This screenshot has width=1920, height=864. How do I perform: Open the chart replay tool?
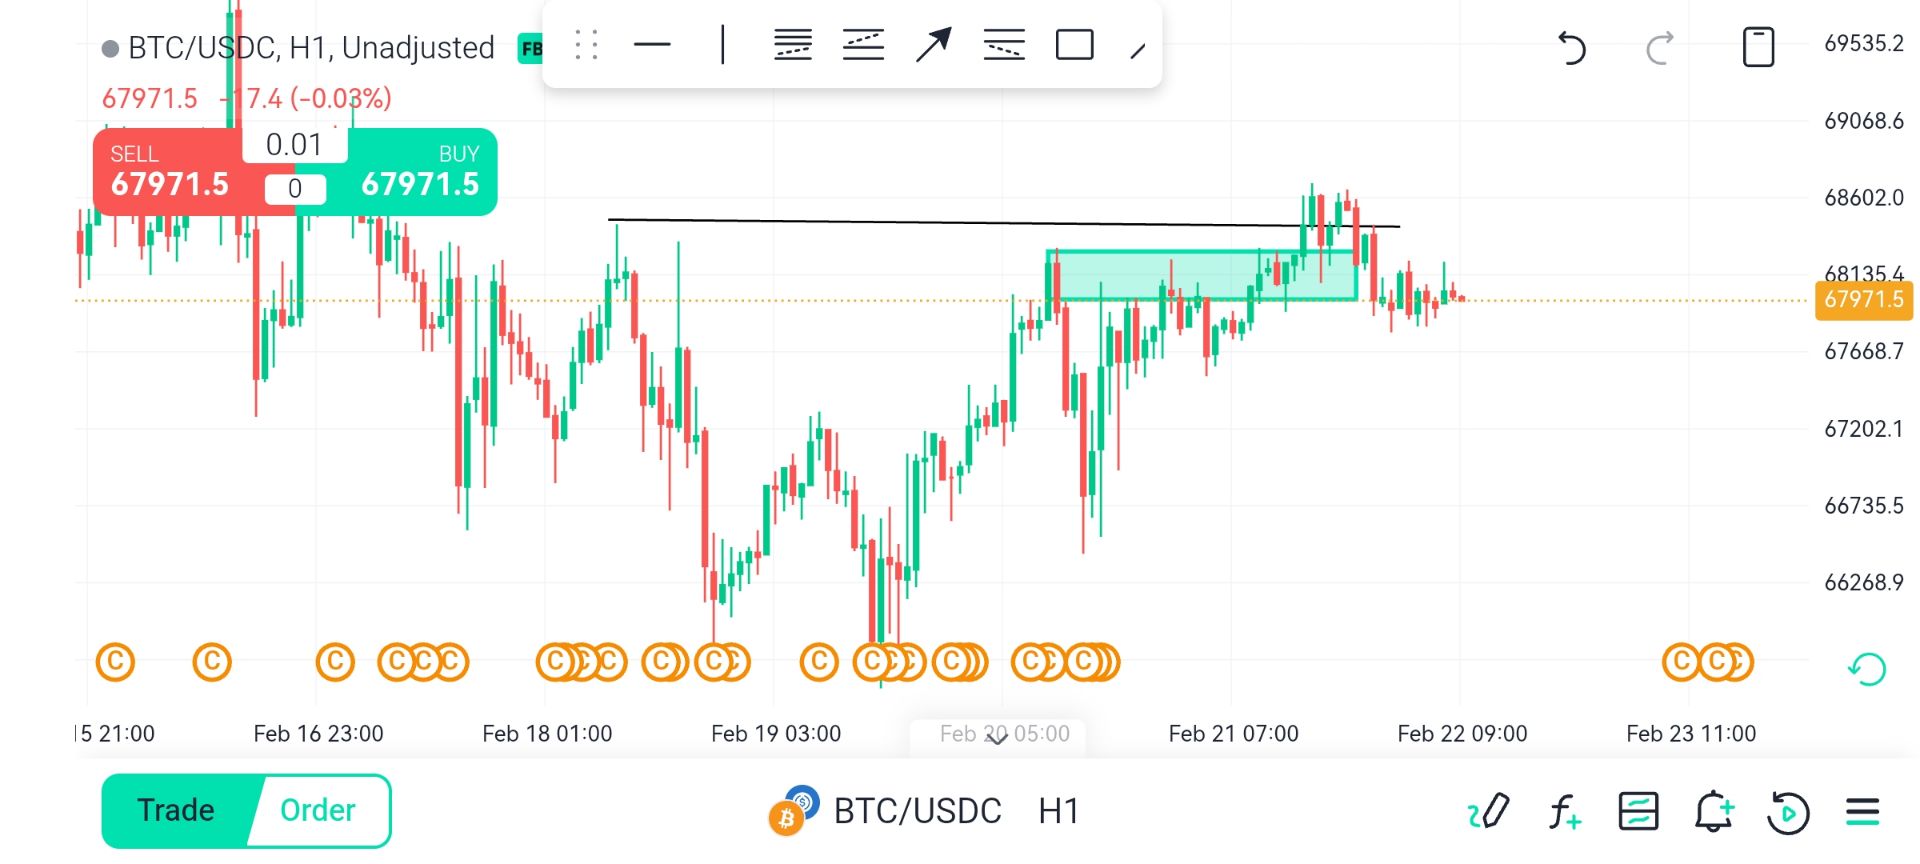click(x=1788, y=811)
